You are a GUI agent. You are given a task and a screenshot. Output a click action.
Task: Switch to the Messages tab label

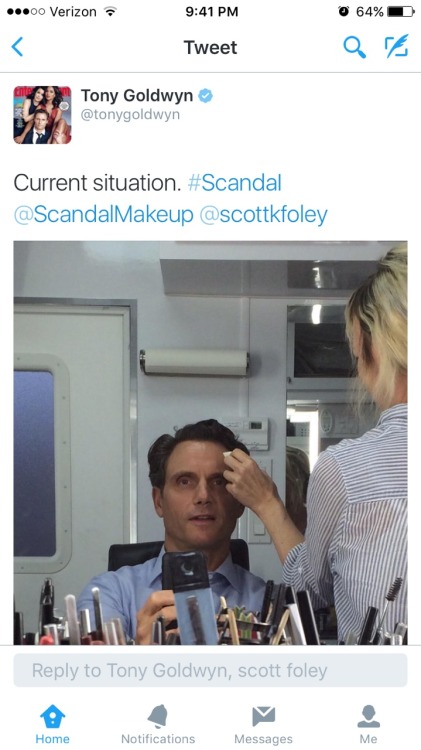pyautogui.click(x=264, y=739)
